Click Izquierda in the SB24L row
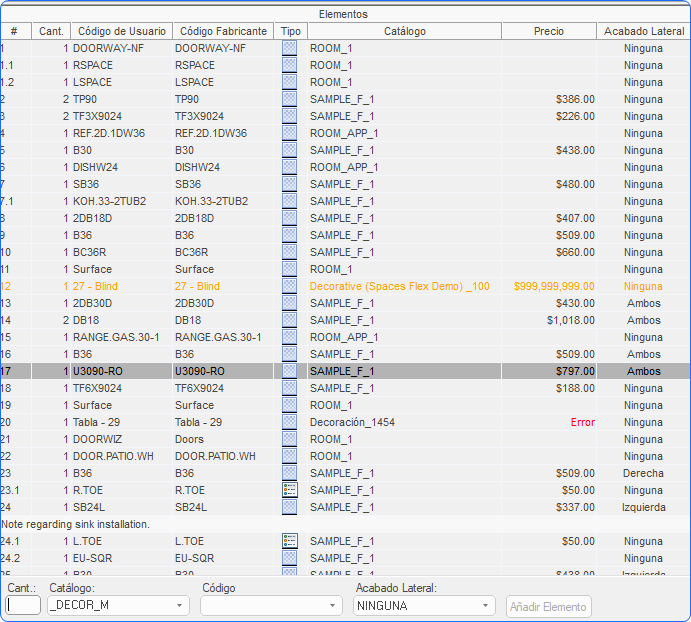Image resolution: width=691 pixels, height=622 pixels. click(x=643, y=507)
